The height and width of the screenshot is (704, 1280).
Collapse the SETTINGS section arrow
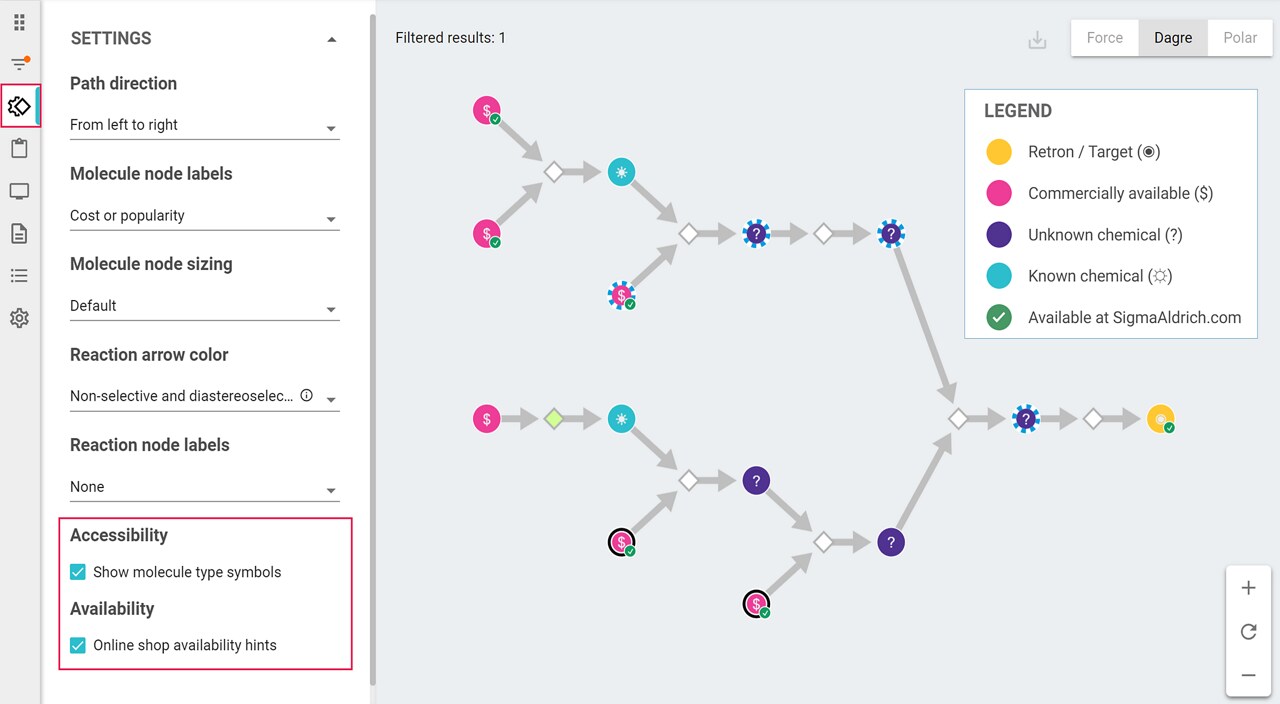332,39
